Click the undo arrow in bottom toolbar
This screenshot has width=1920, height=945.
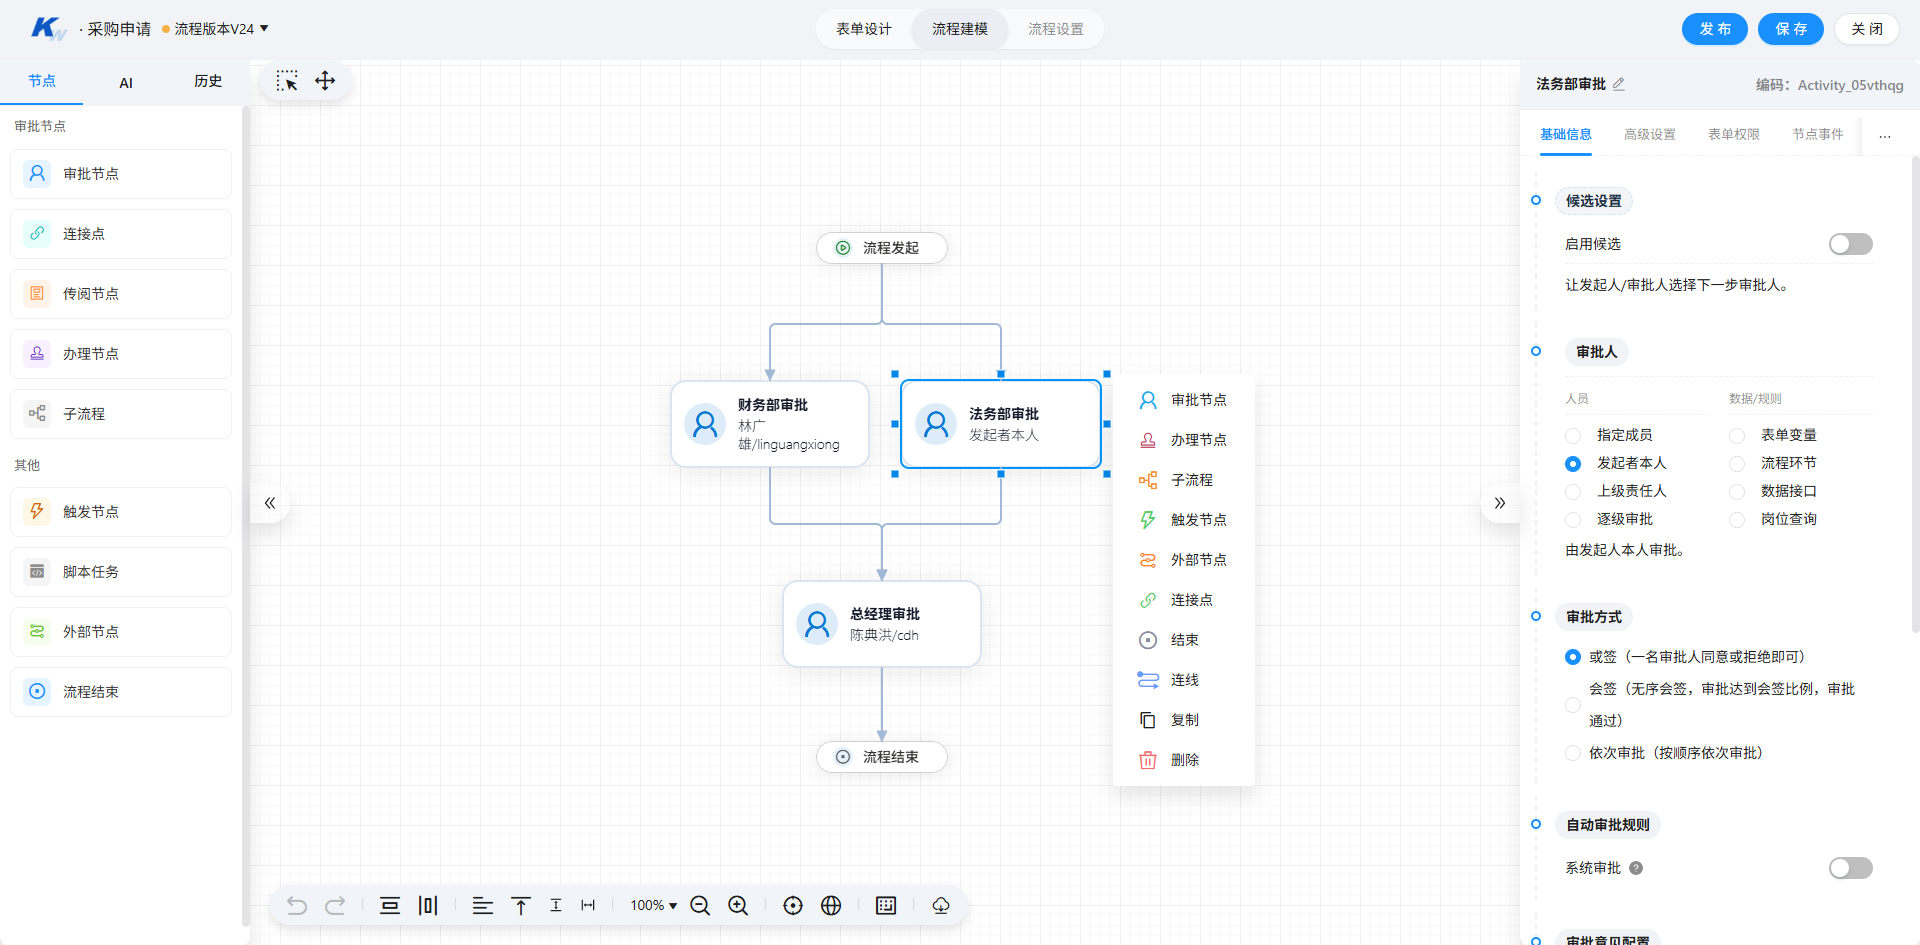[x=297, y=905]
